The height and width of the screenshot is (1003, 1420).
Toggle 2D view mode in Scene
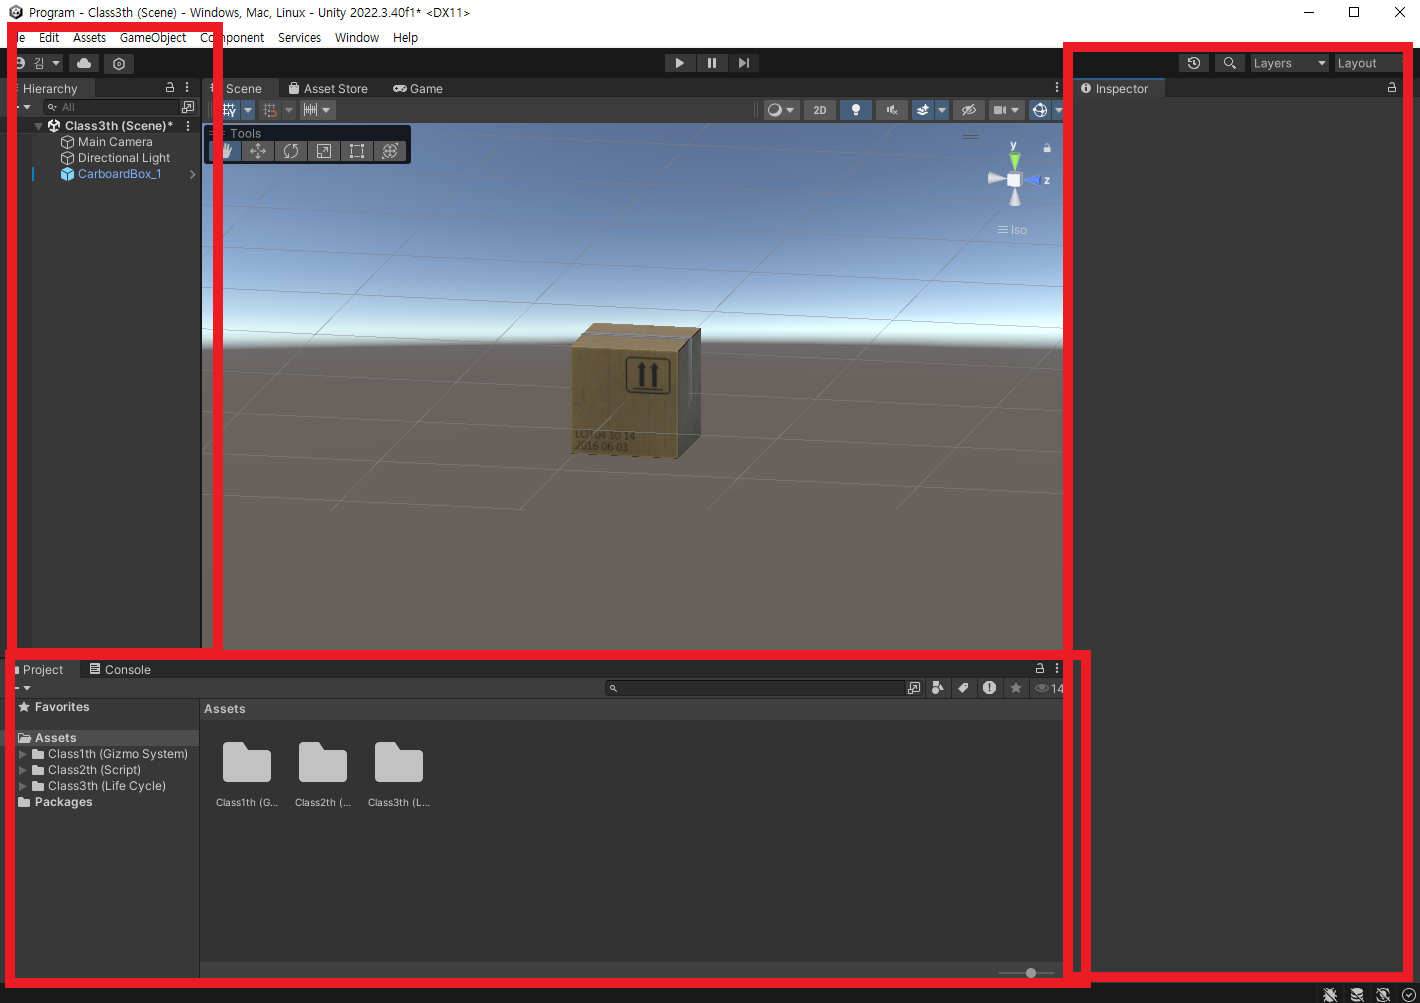(819, 110)
